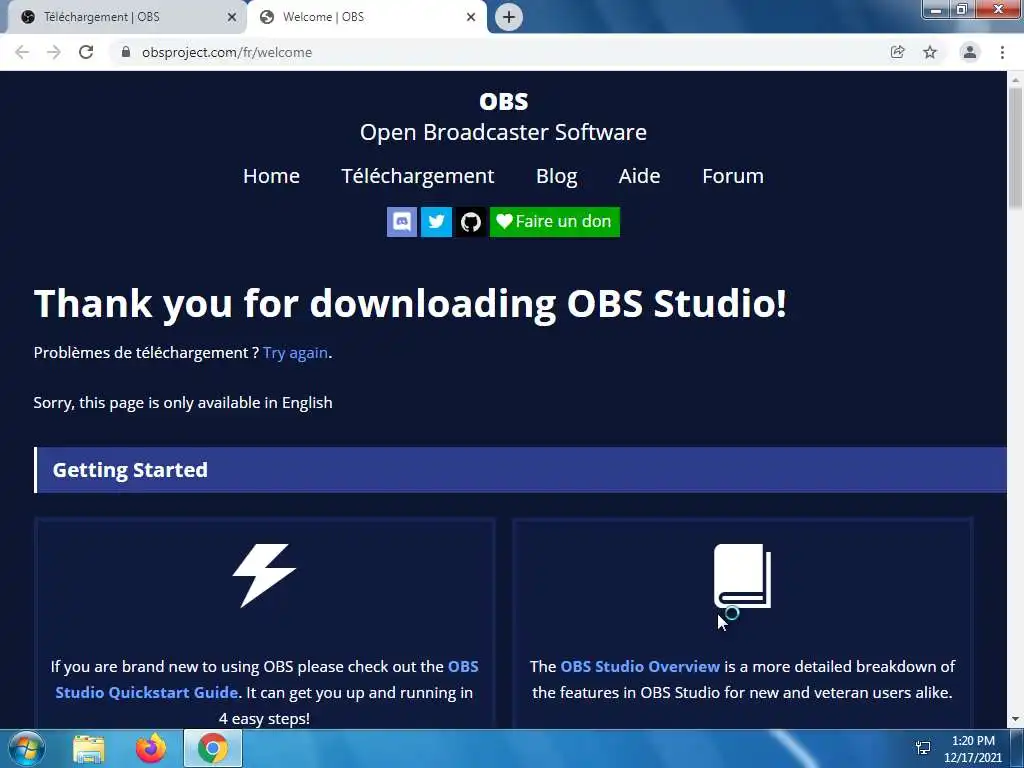Click the scrollbar up arrow
This screenshot has height=768, width=1024.
pyautogui.click(x=1015, y=80)
